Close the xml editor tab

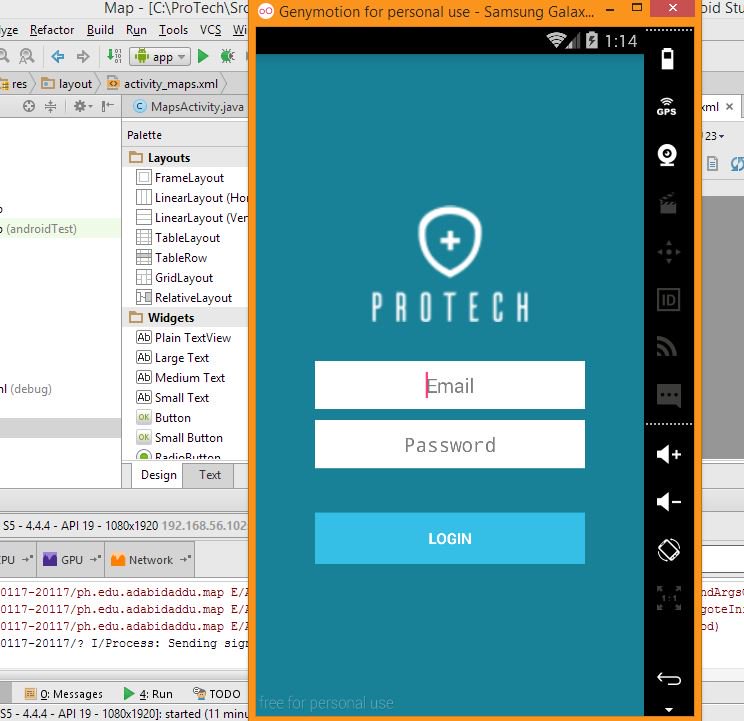pyautogui.click(x=729, y=107)
